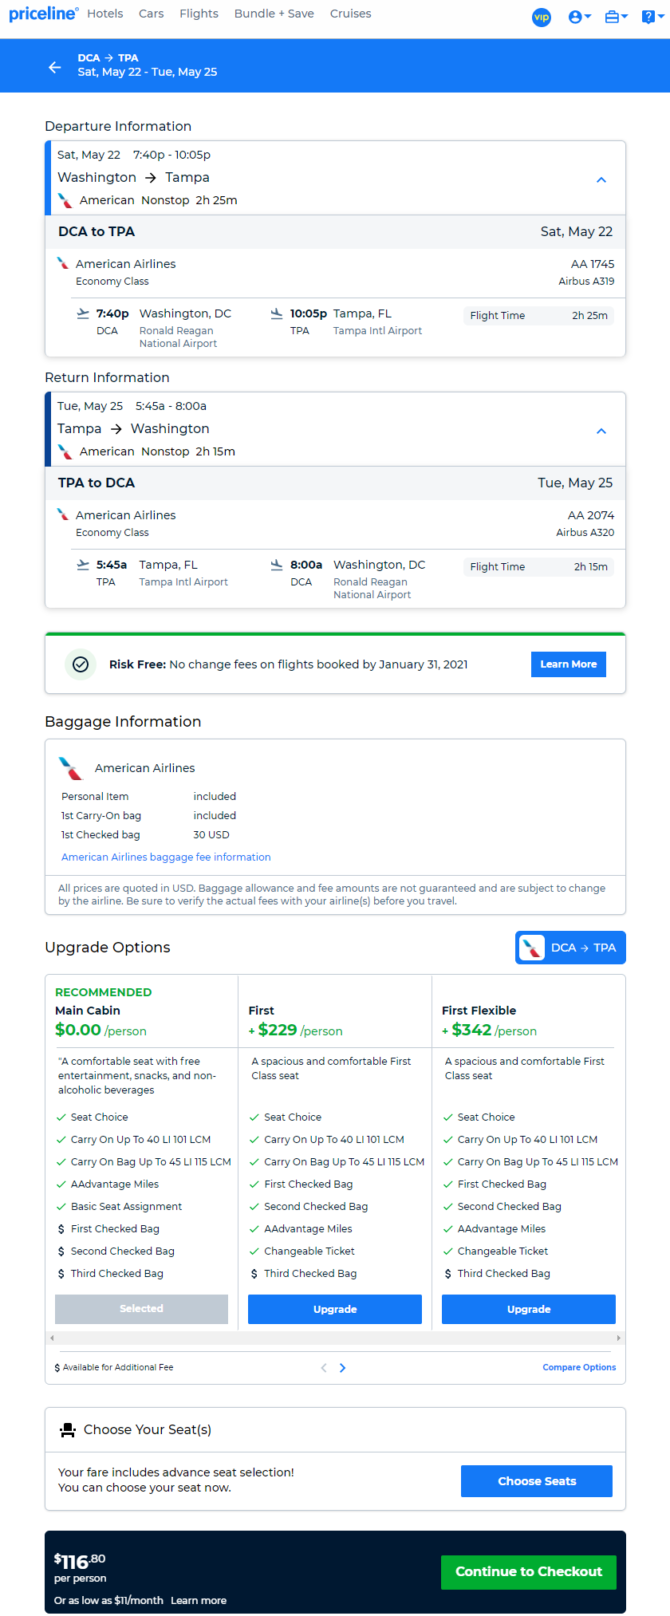Viewport: 670px width, 1616px height.
Task: Open American Airlines baggage fee information
Action: (x=166, y=857)
